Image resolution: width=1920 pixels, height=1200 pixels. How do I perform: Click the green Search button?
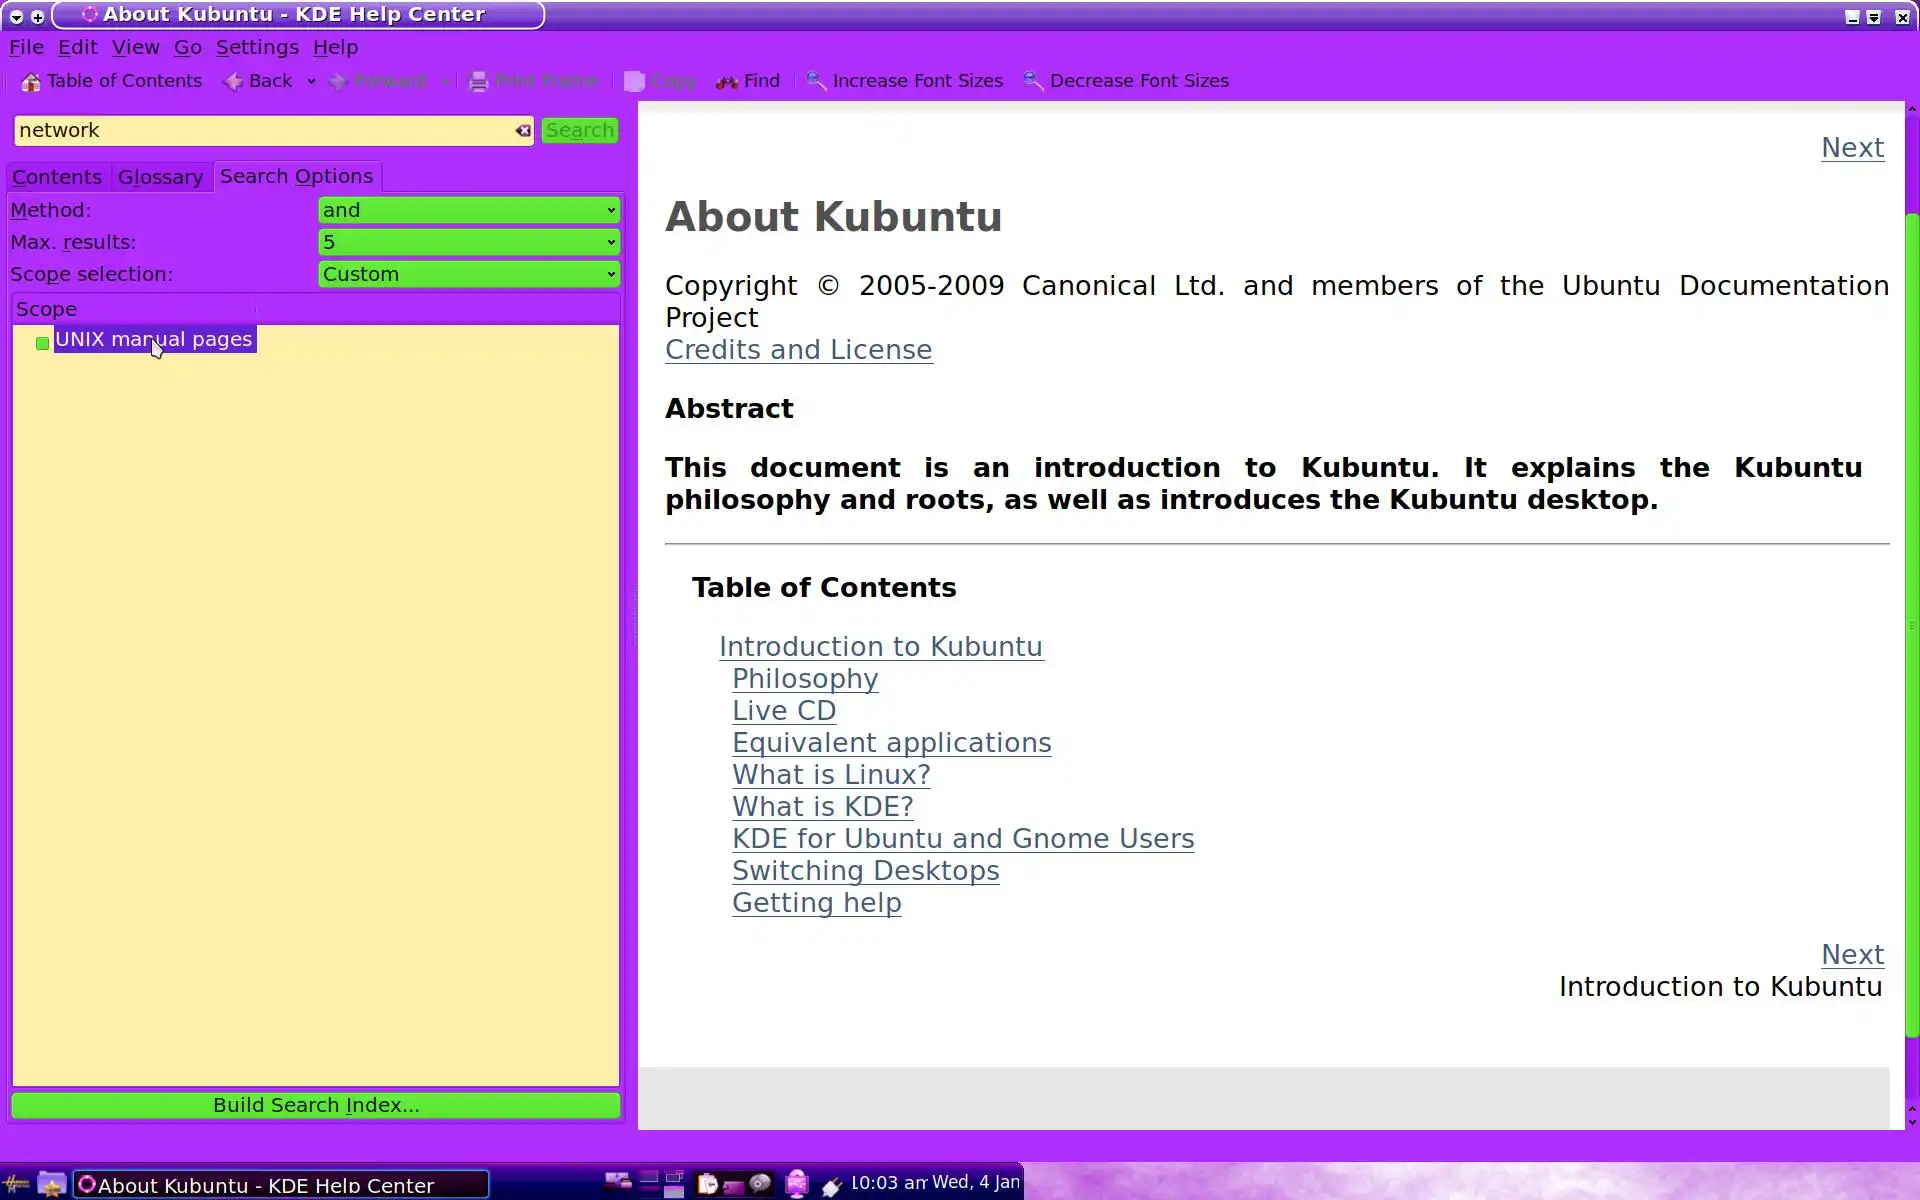pyautogui.click(x=580, y=131)
